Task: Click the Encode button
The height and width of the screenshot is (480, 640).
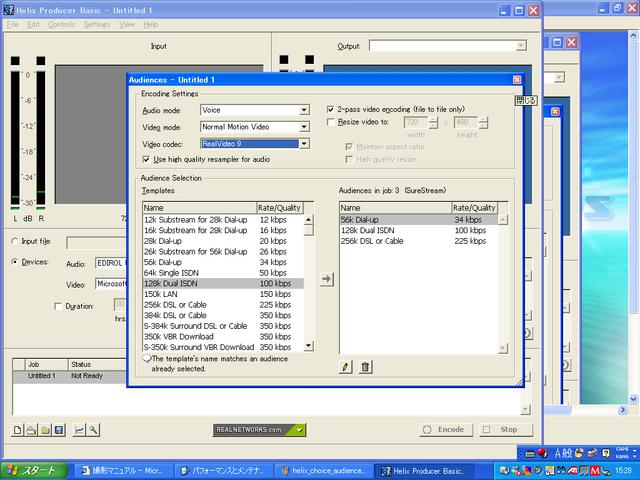Action: coord(446,430)
